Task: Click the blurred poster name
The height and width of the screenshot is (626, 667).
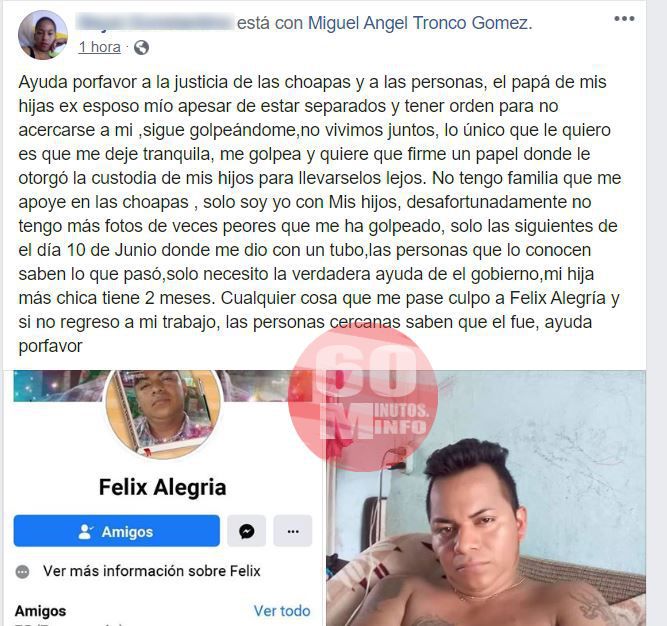Action: click(x=155, y=22)
